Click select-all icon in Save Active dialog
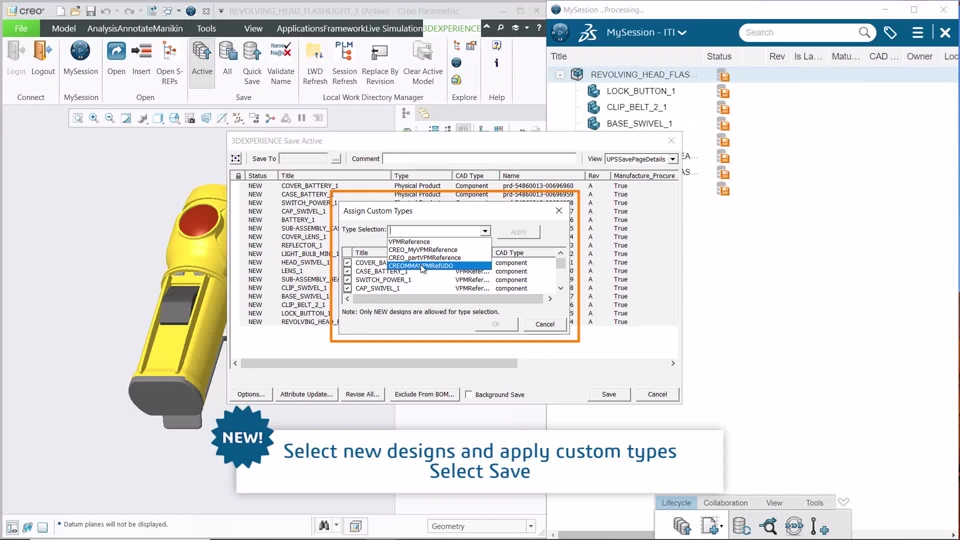960x540 pixels. [236, 159]
